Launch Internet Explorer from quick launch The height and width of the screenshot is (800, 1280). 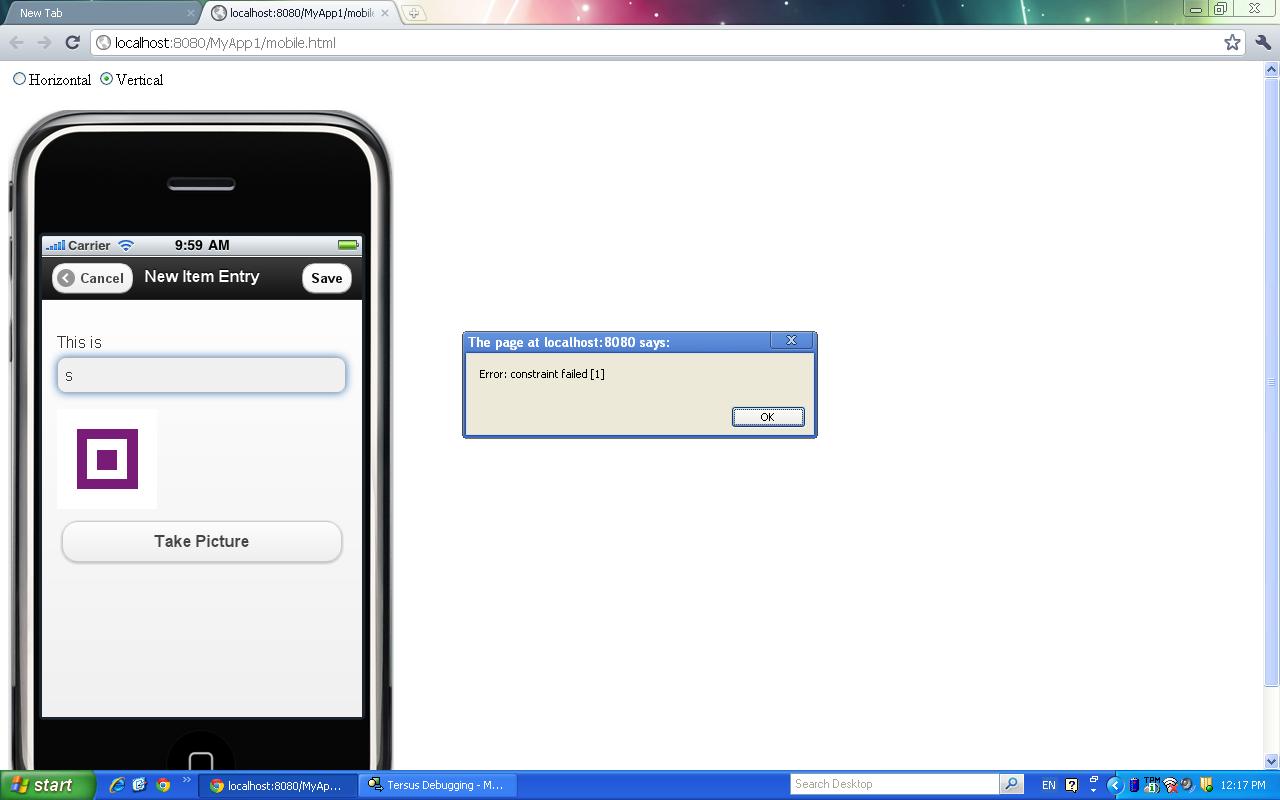pos(117,785)
